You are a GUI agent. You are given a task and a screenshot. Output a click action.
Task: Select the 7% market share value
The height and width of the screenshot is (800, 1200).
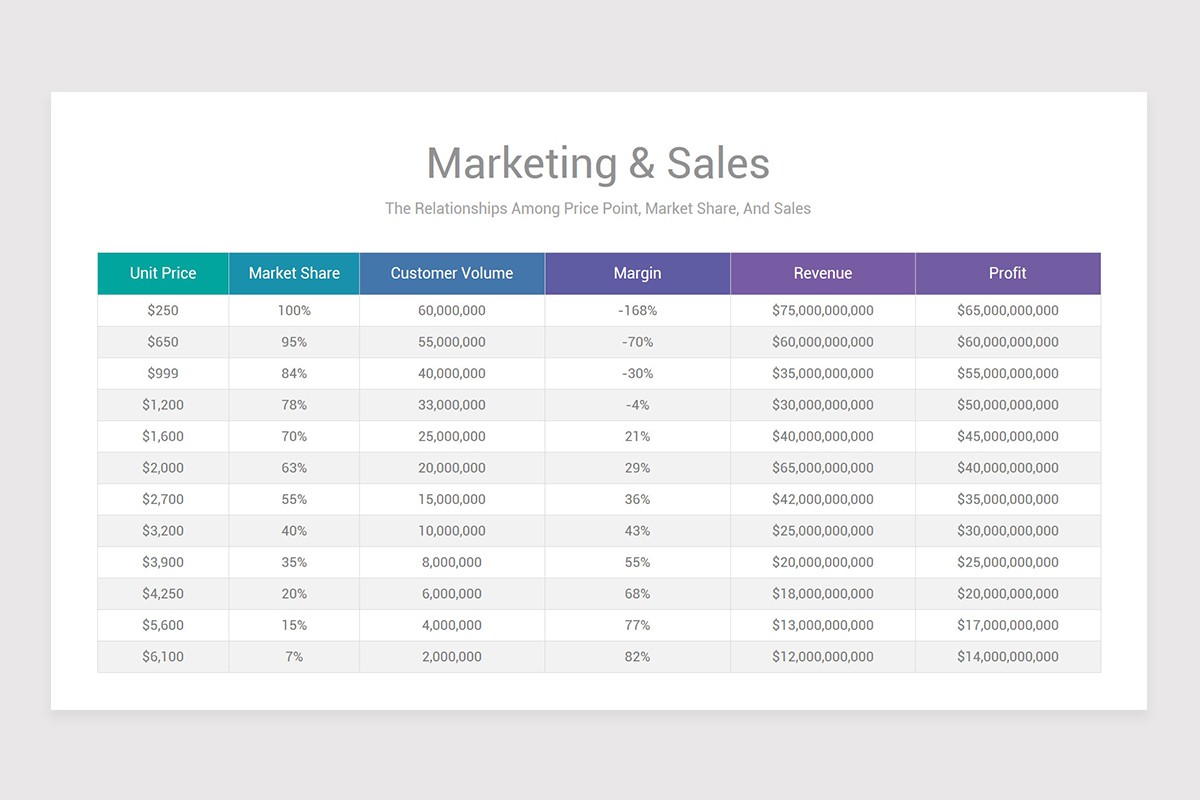pos(293,656)
